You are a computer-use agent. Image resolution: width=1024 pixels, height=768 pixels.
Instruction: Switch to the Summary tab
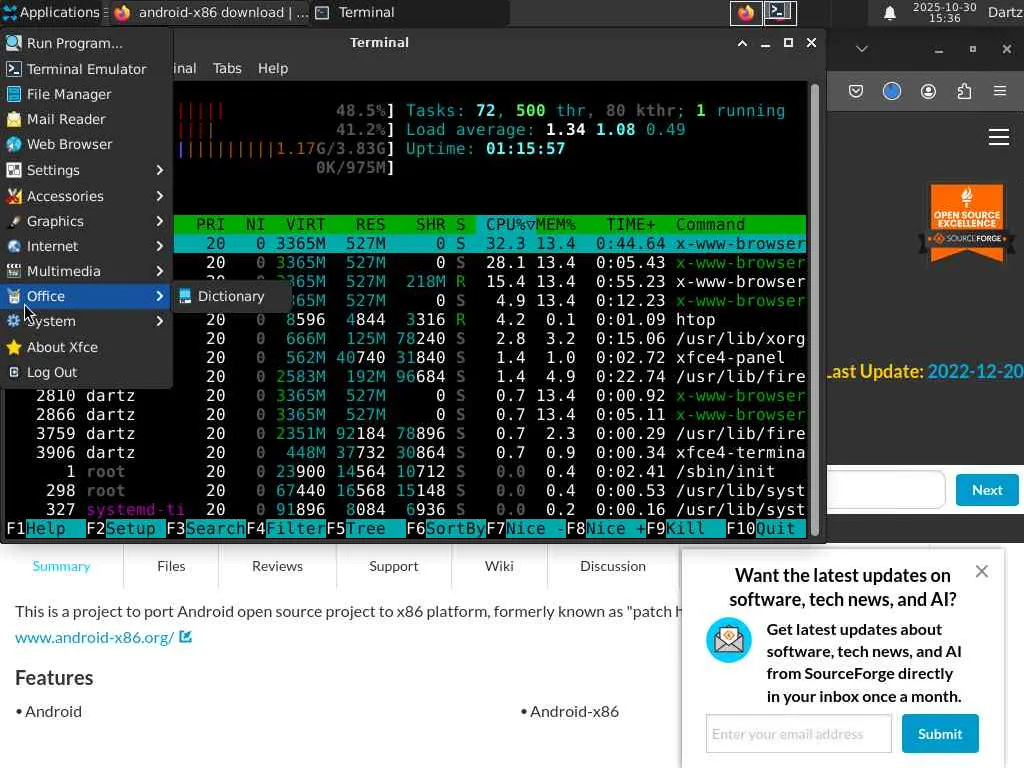61,566
